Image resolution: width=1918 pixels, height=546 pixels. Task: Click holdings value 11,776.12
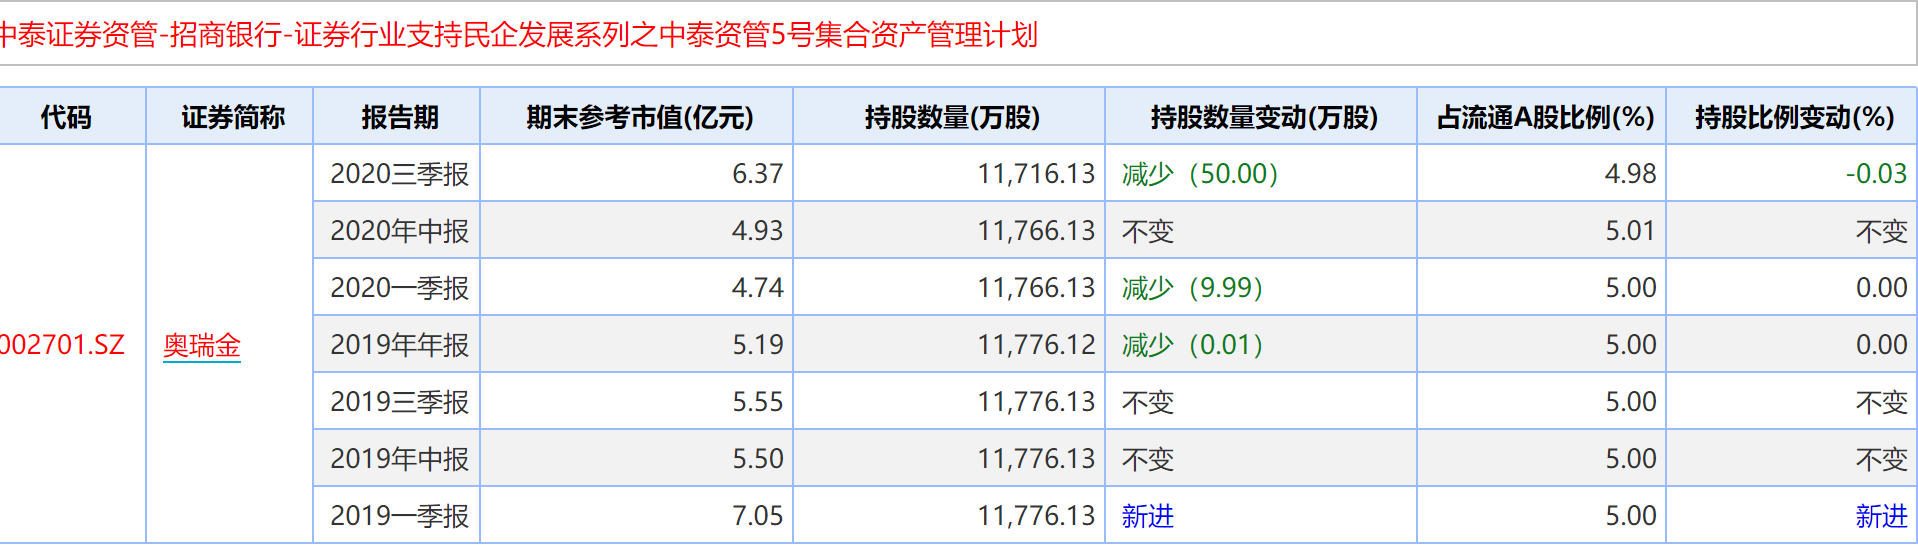coord(1036,345)
